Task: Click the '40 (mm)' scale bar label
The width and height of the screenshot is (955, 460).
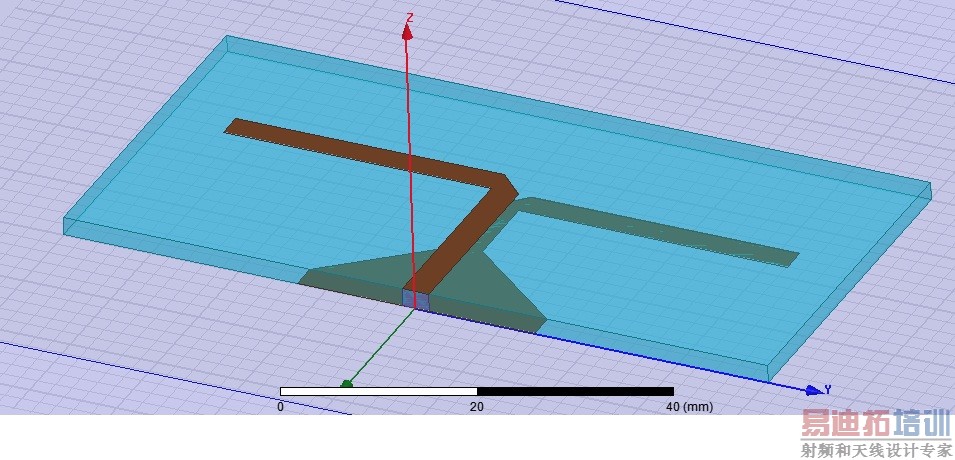Action: tap(688, 406)
